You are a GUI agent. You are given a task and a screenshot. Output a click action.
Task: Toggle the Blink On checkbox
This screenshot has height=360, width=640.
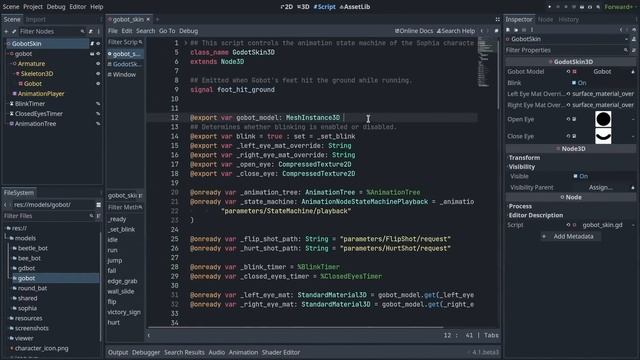574,83
